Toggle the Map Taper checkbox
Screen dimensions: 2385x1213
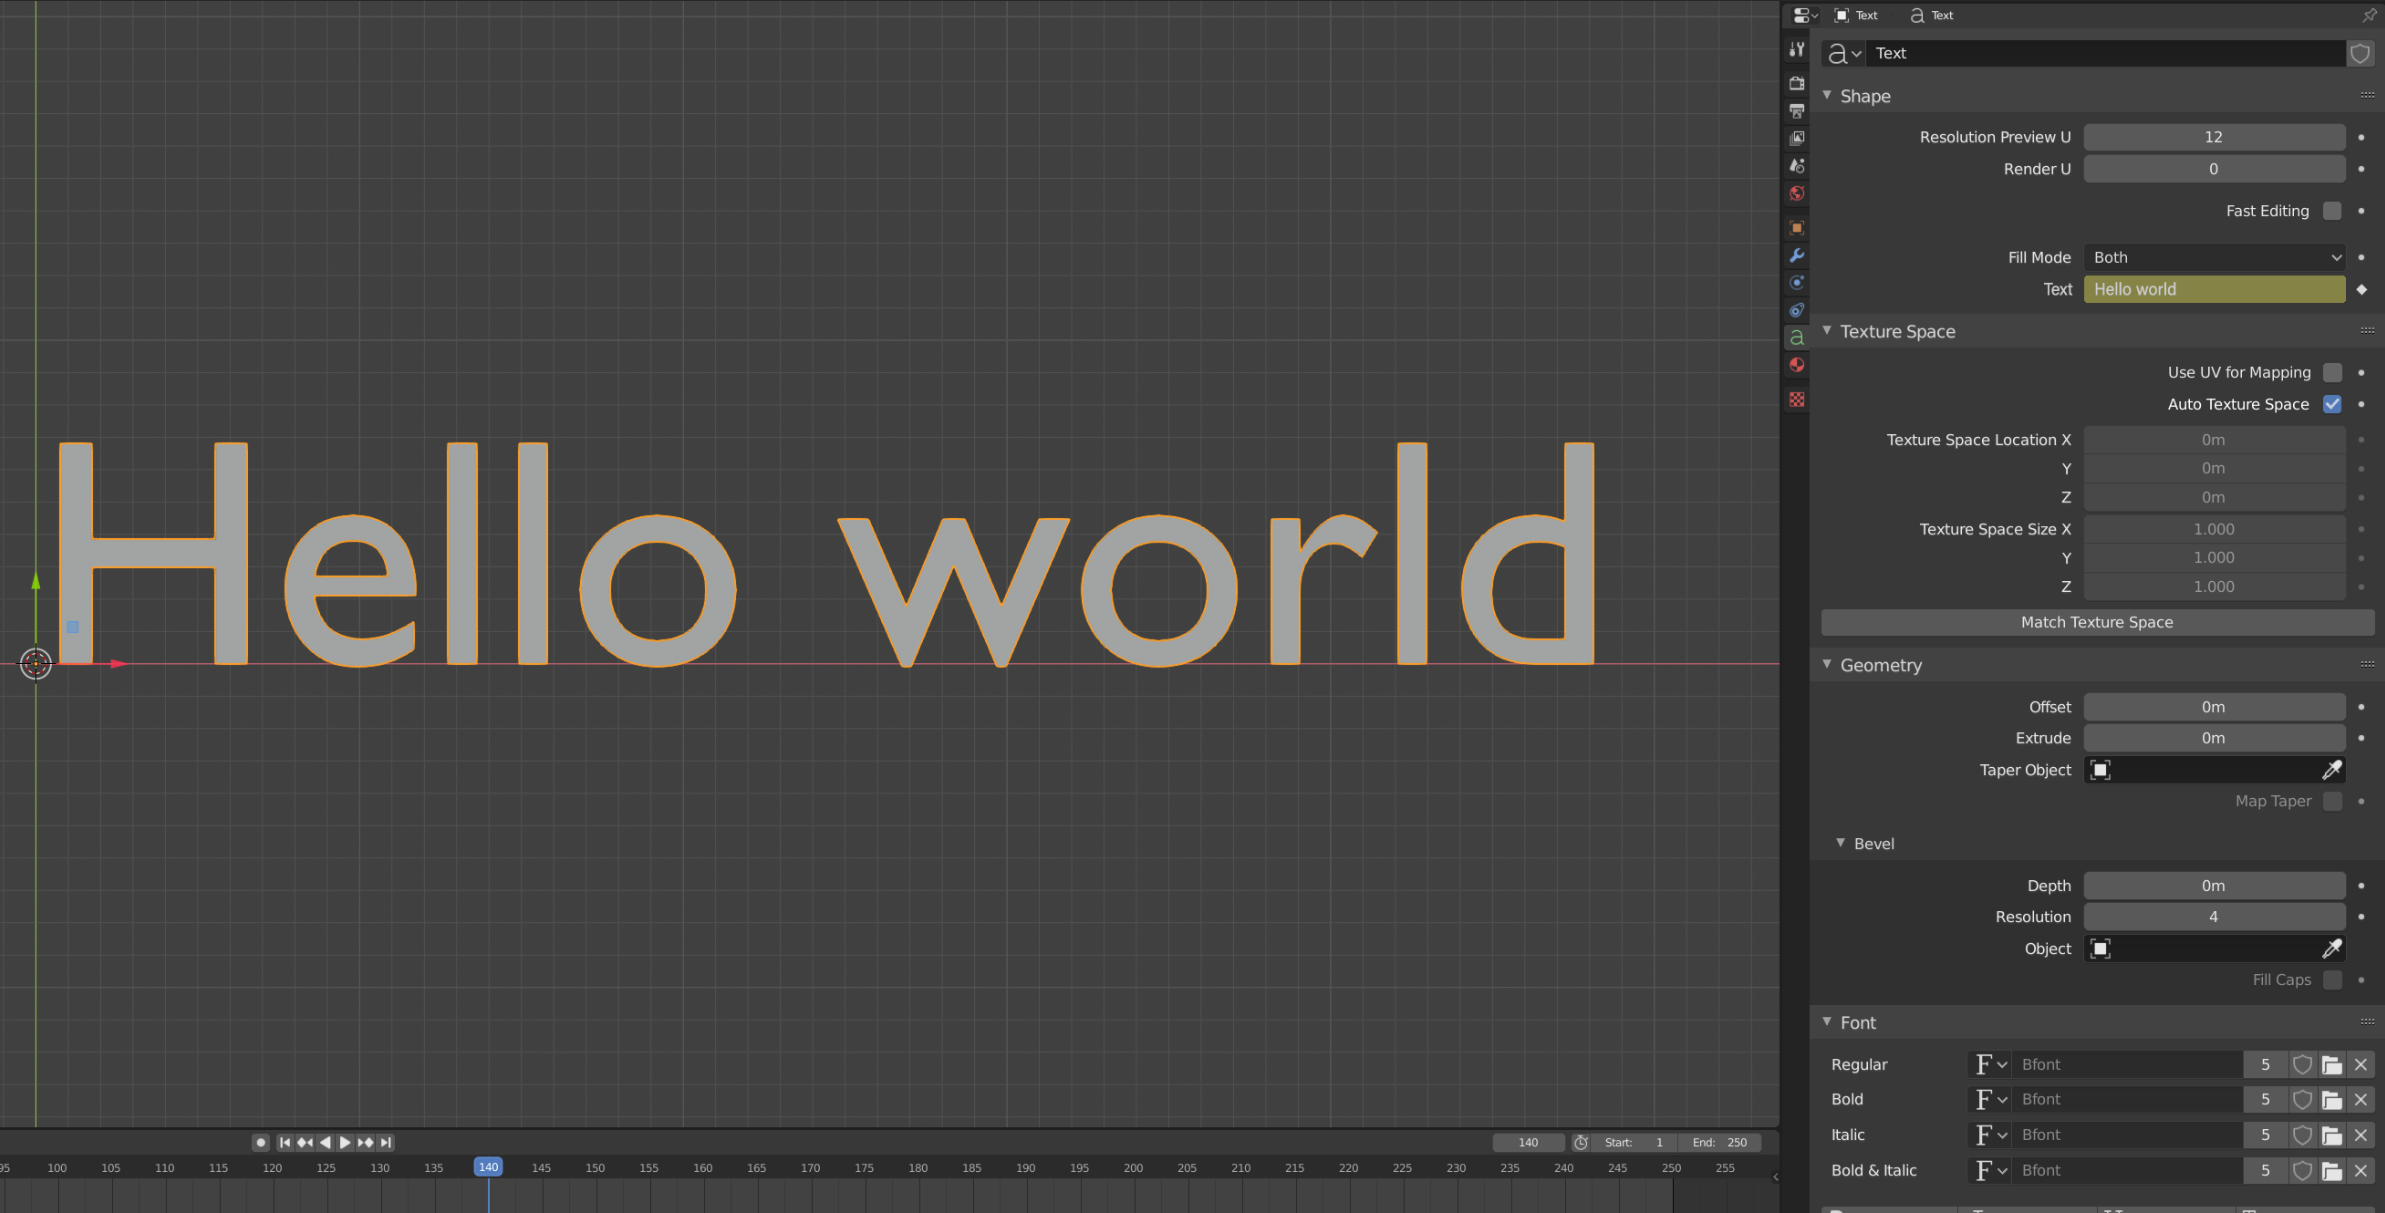click(2332, 801)
